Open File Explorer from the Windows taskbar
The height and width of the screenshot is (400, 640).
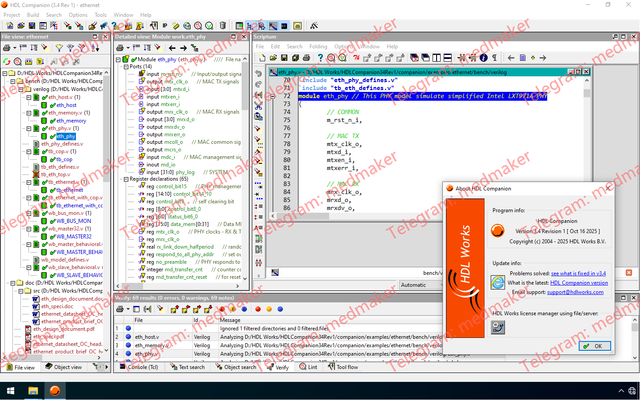click(33, 391)
